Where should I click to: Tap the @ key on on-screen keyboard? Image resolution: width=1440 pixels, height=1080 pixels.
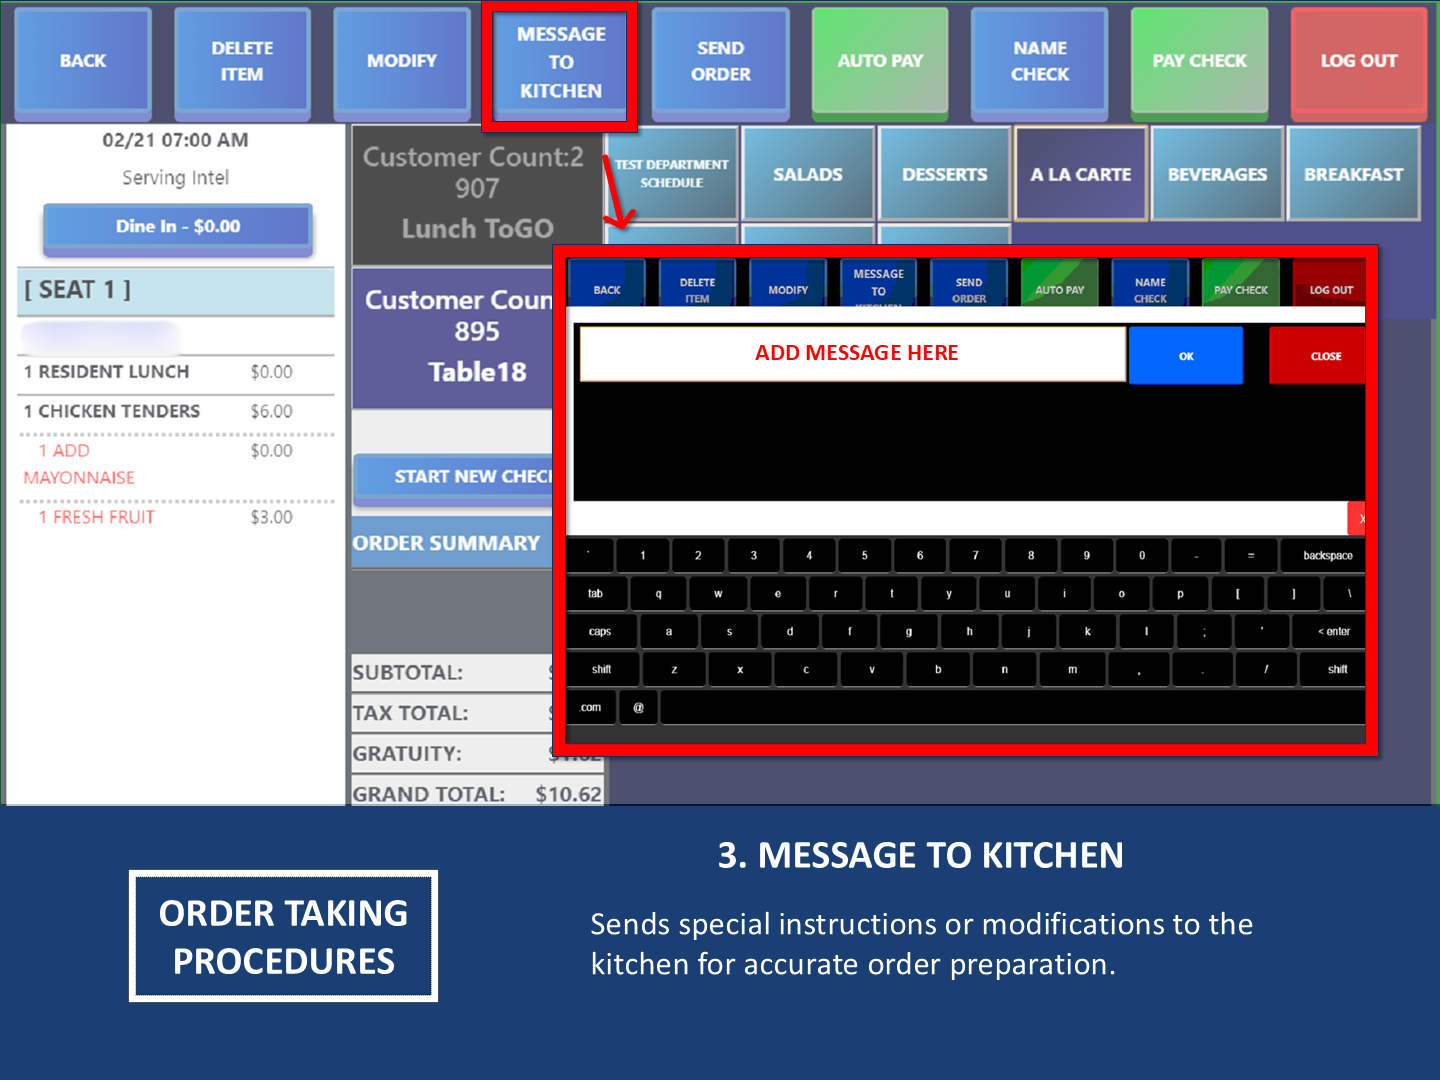(638, 708)
